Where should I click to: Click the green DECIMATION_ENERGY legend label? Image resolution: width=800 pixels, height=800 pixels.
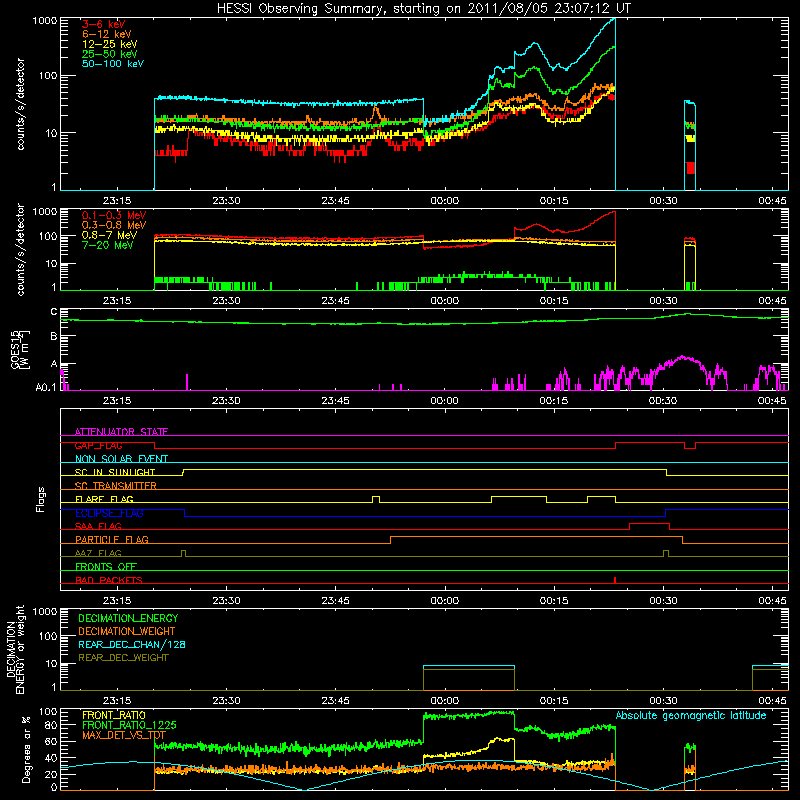coord(128,618)
